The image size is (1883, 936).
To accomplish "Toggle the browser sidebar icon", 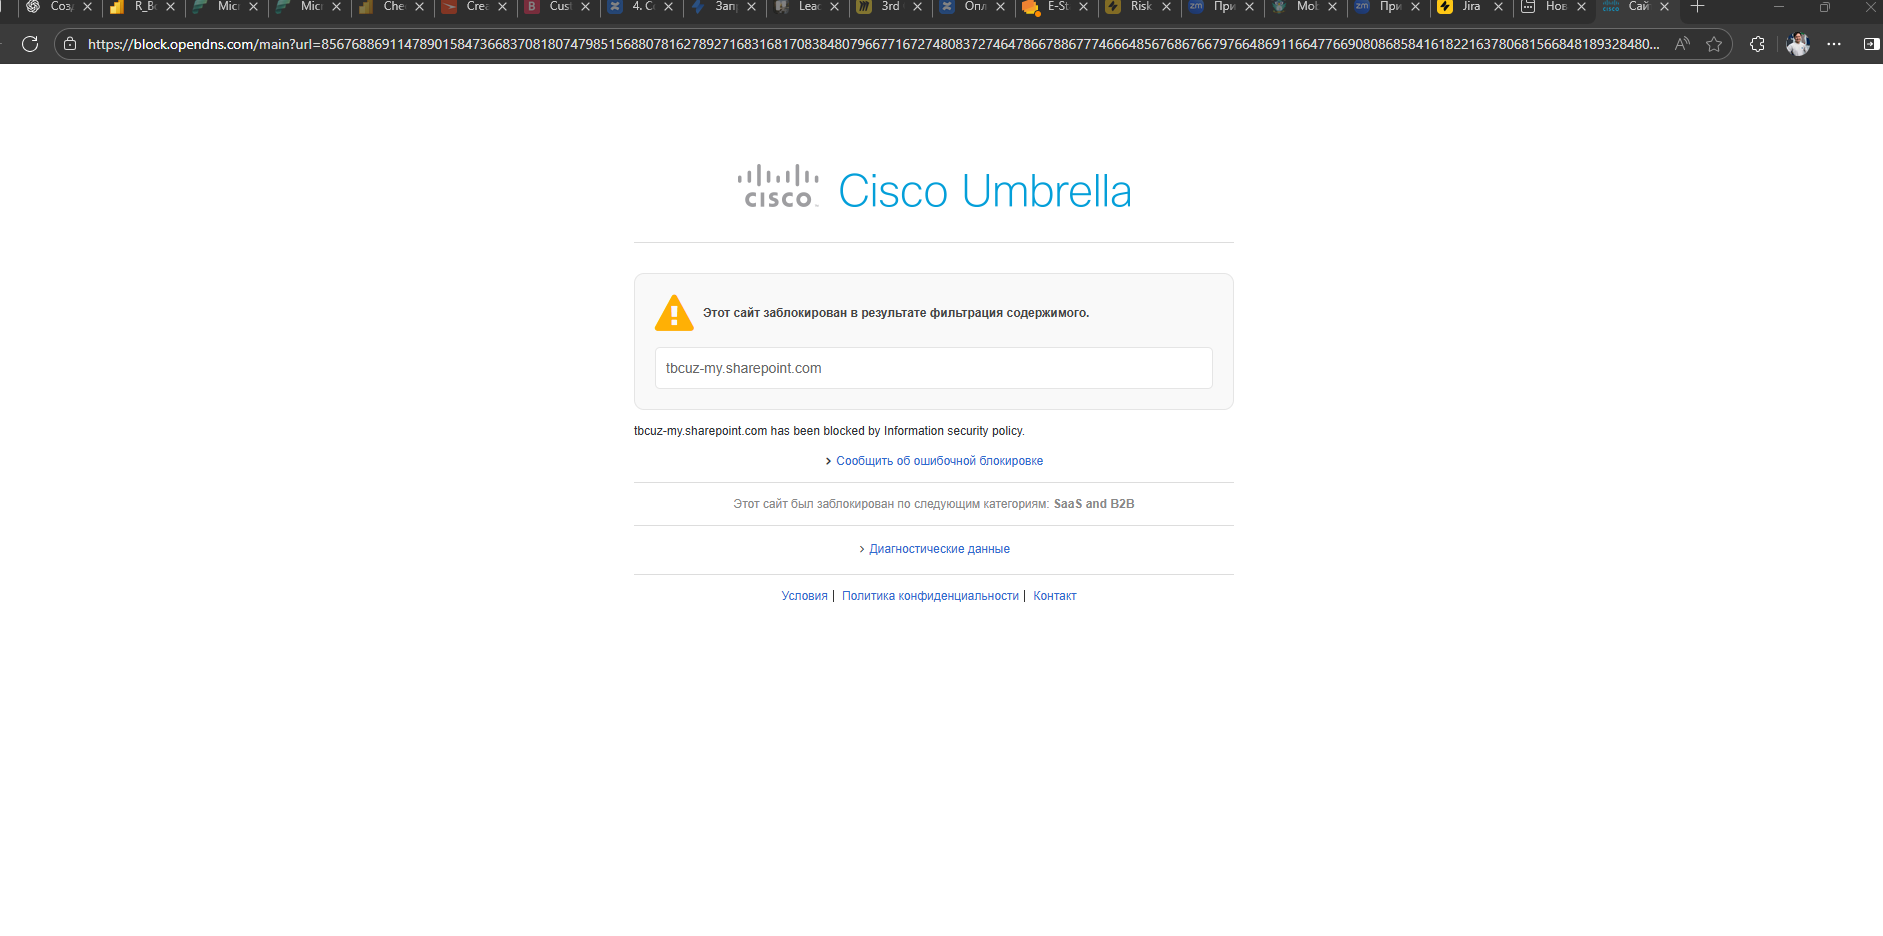I will click(1871, 44).
